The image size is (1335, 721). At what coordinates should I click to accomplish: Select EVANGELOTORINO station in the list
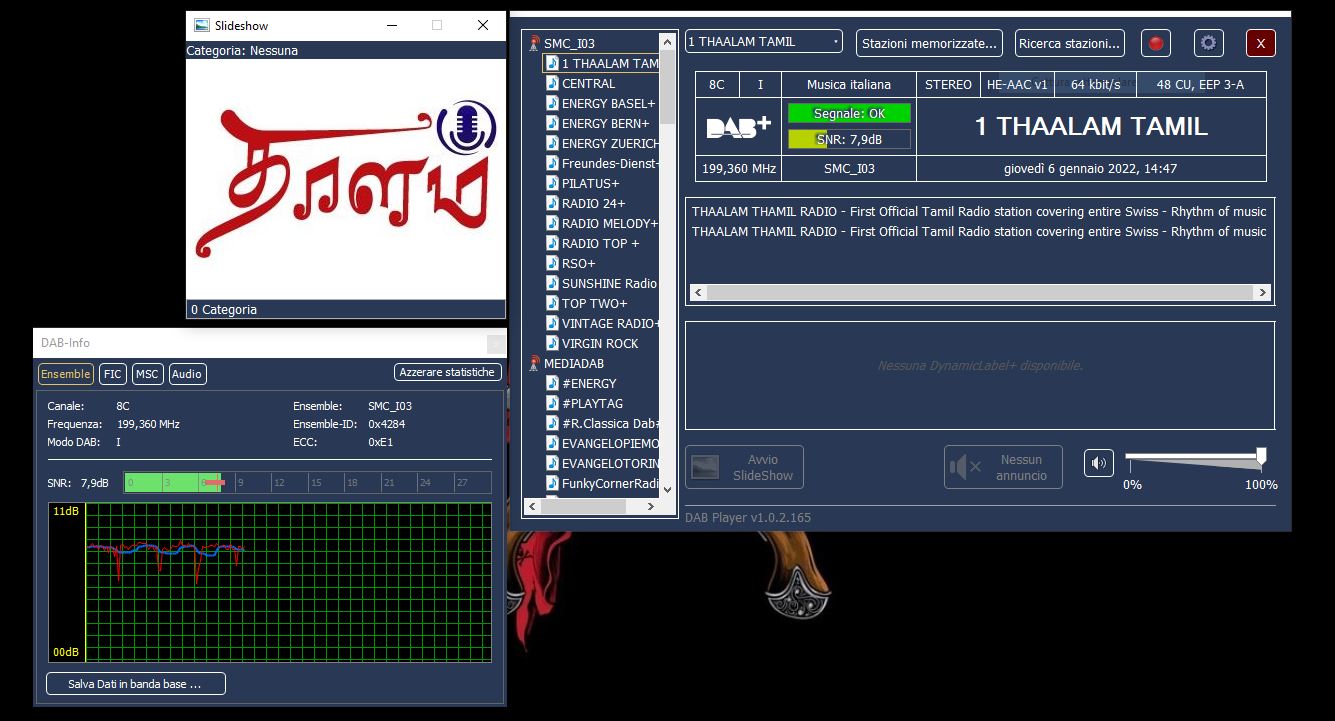pos(610,463)
